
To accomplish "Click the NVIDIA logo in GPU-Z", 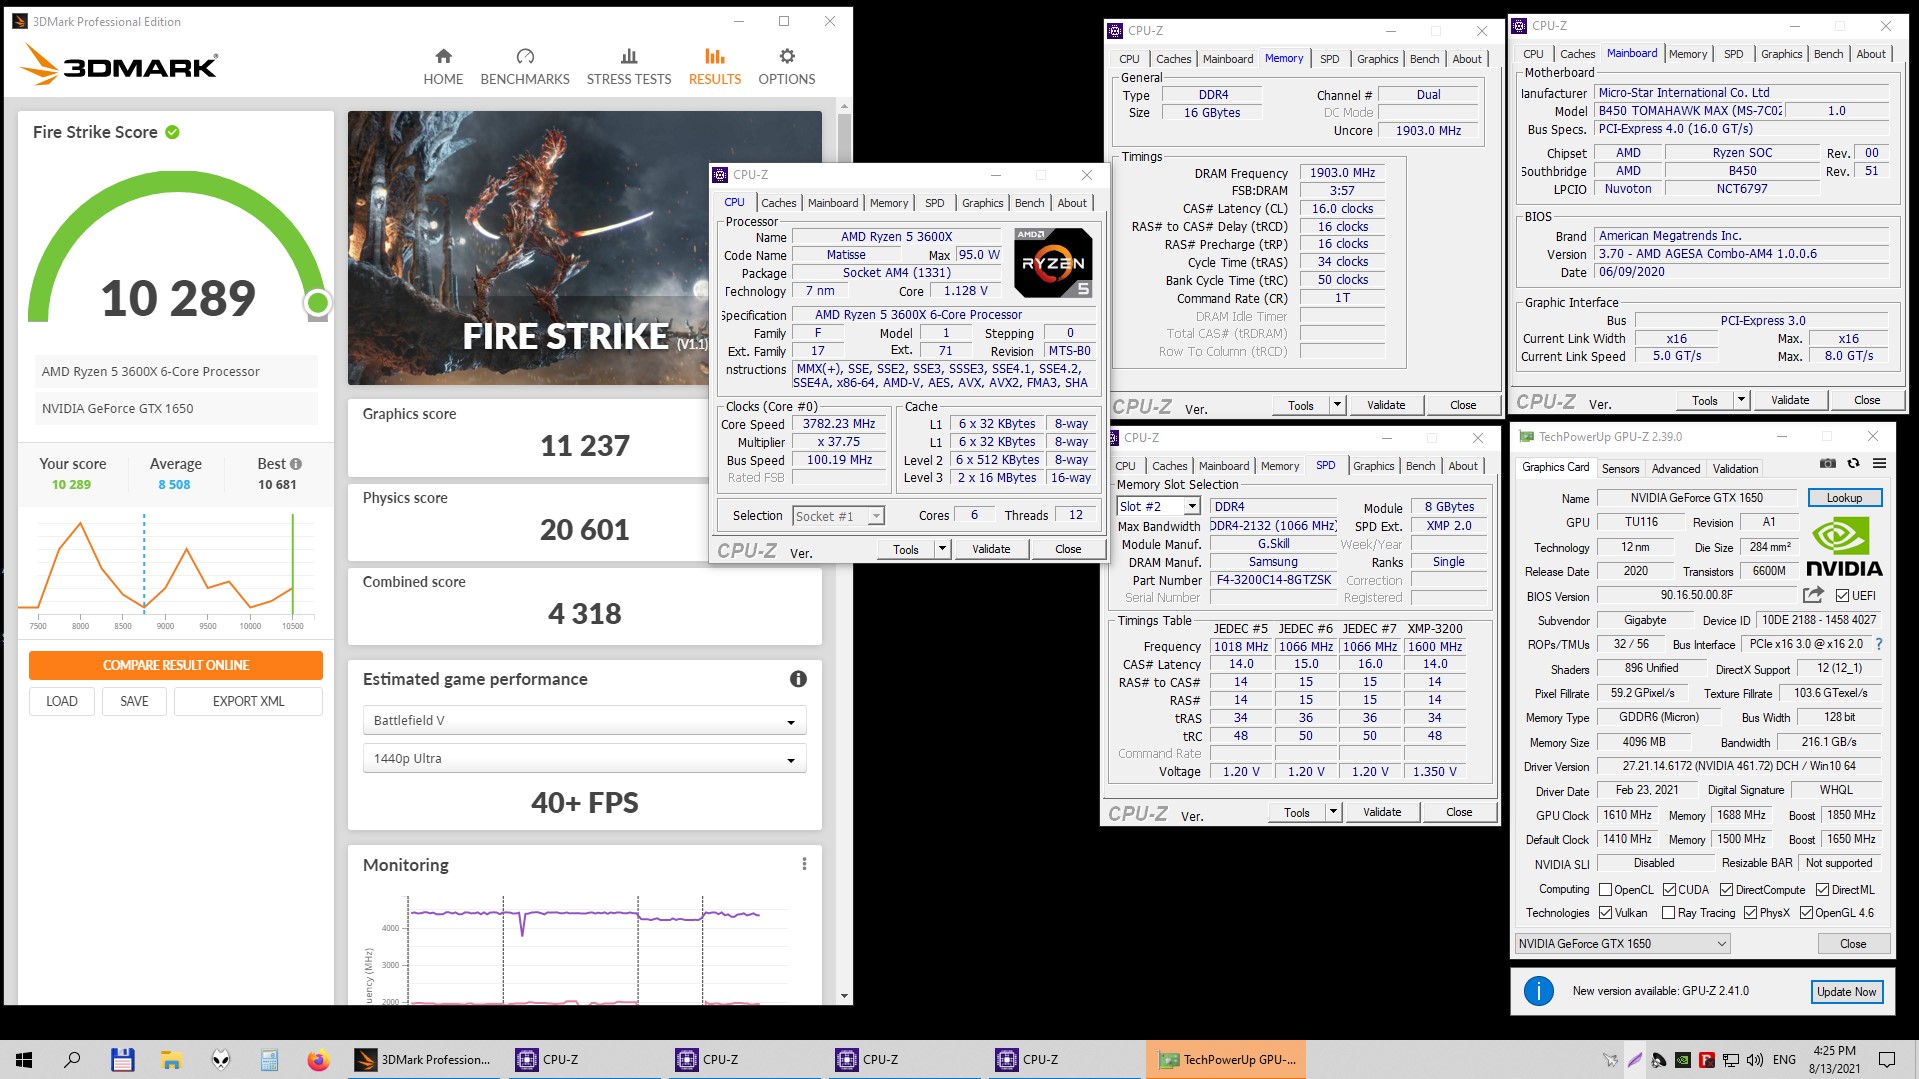I will tap(1844, 548).
